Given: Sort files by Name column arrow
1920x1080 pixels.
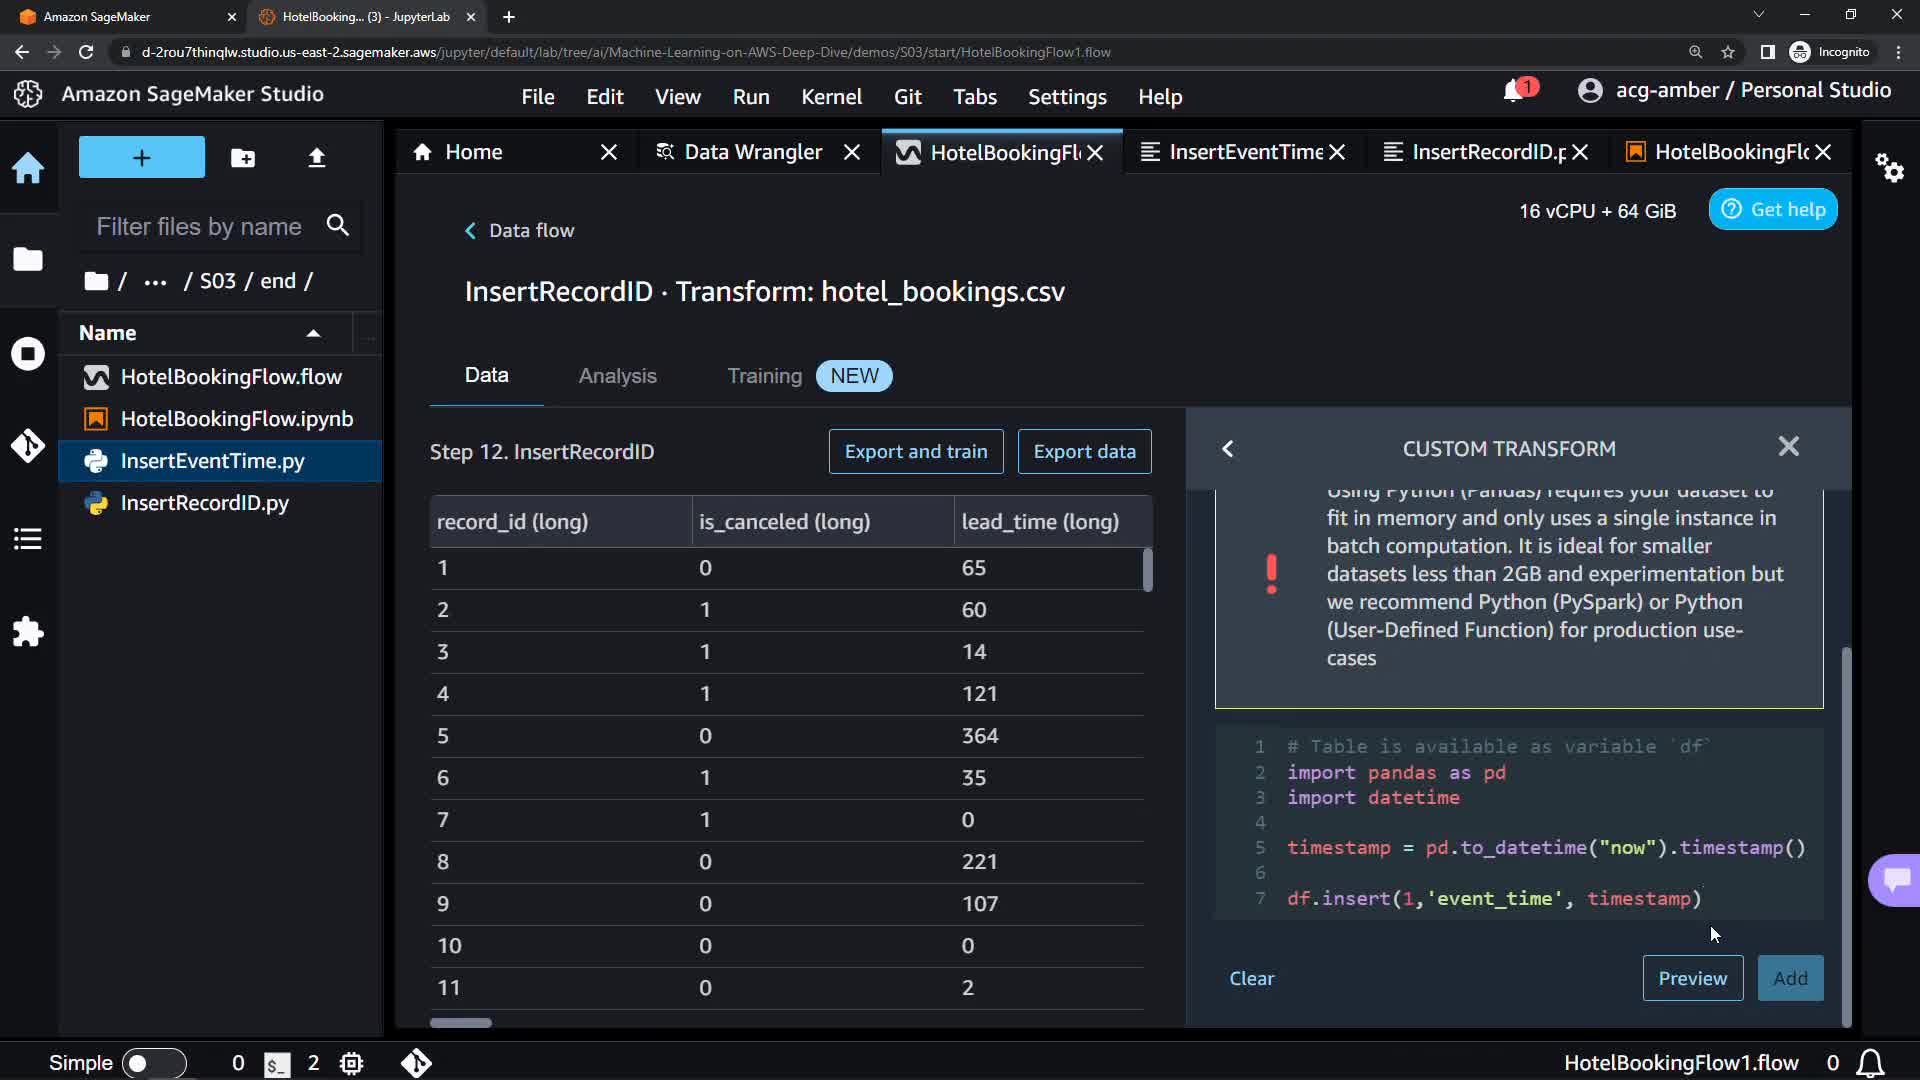Looking at the screenshot, I should pyautogui.click(x=313, y=333).
